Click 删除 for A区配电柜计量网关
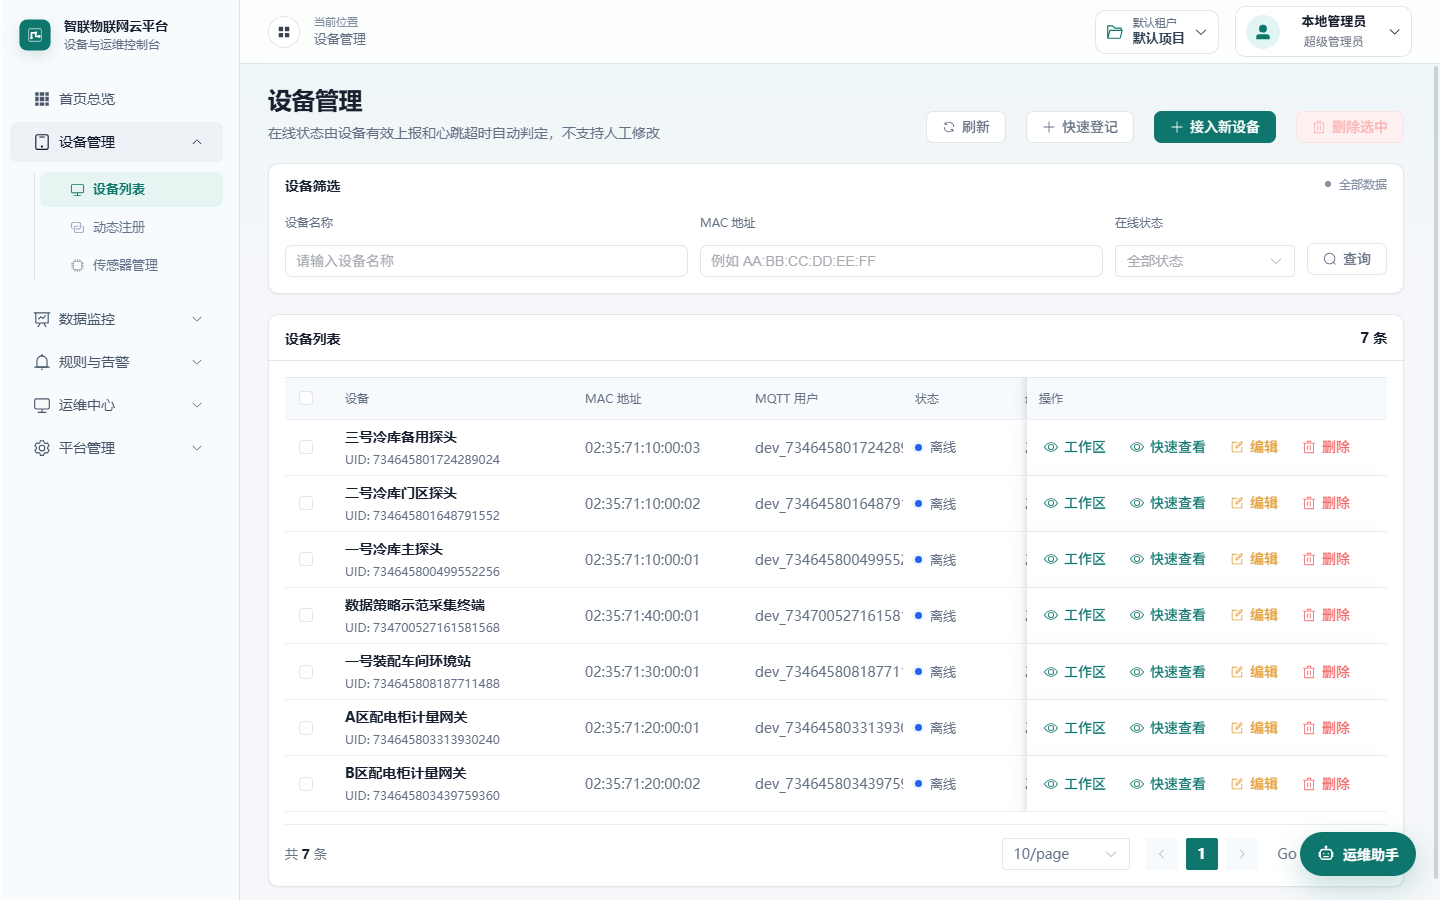The height and width of the screenshot is (900, 1440). (x=1326, y=728)
